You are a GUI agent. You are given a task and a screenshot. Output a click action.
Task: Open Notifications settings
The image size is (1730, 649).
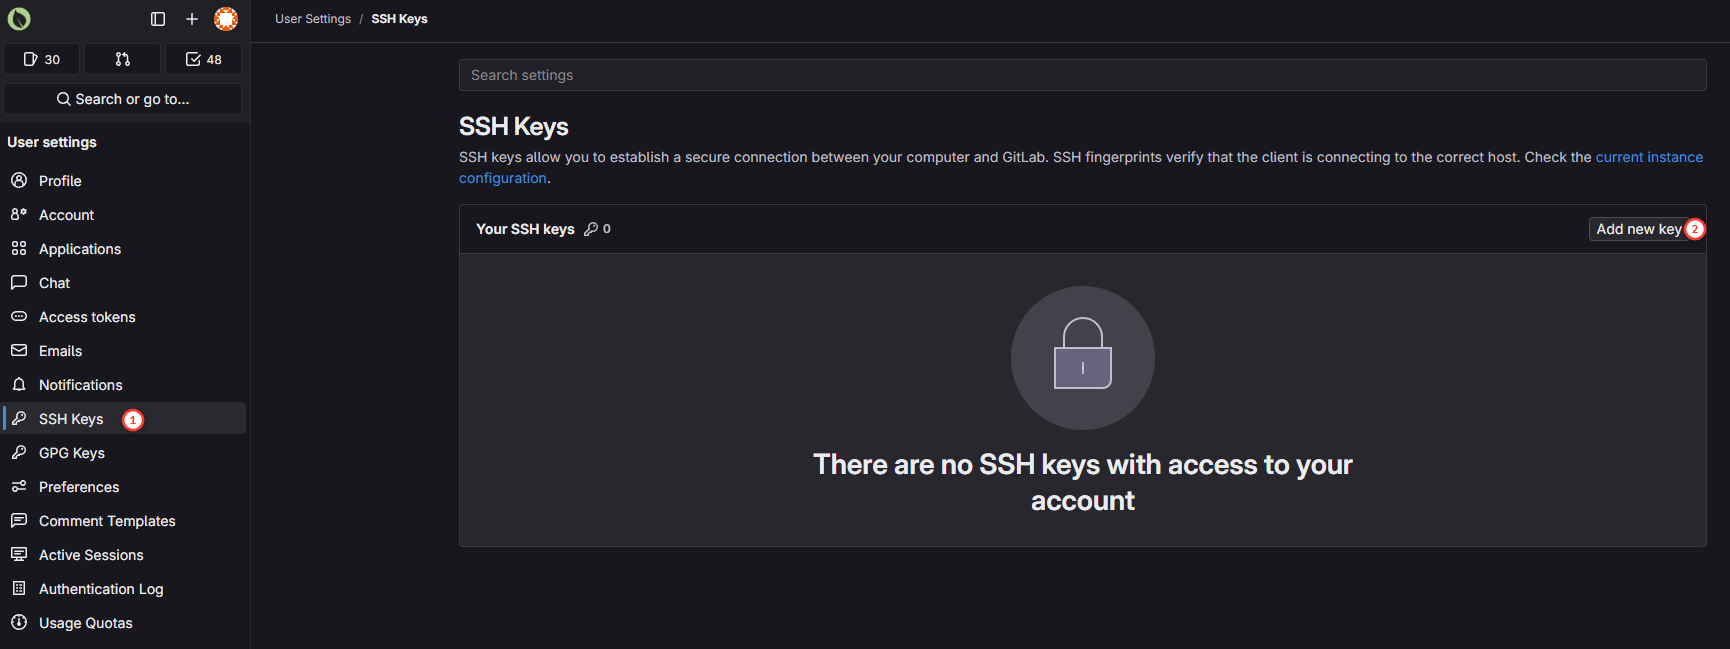(x=81, y=385)
